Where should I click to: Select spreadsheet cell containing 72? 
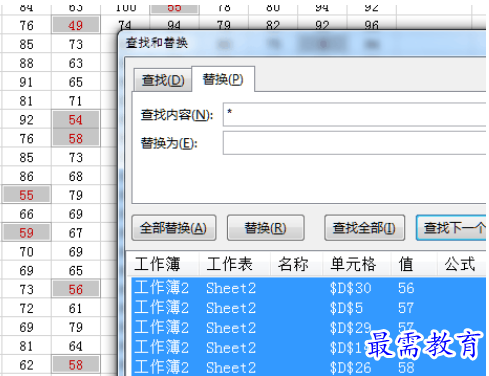coord(26,308)
